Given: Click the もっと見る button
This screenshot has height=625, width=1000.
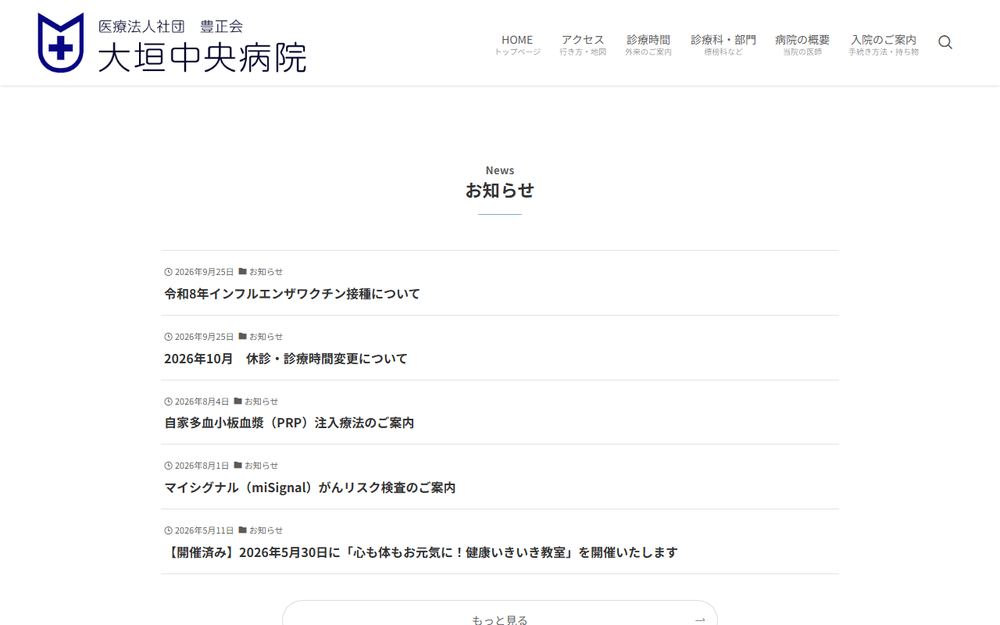Looking at the screenshot, I should point(499,613).
